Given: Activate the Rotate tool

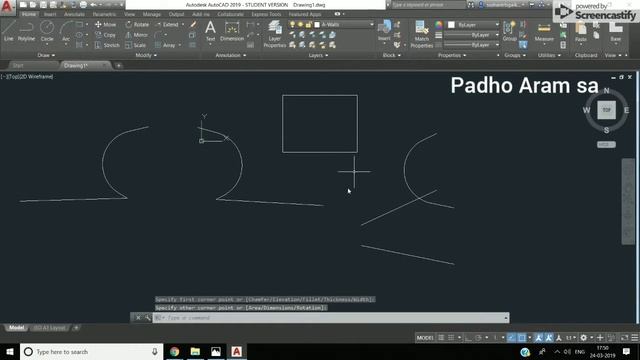Looking at the screenshot, I should (x=137, y=24).
